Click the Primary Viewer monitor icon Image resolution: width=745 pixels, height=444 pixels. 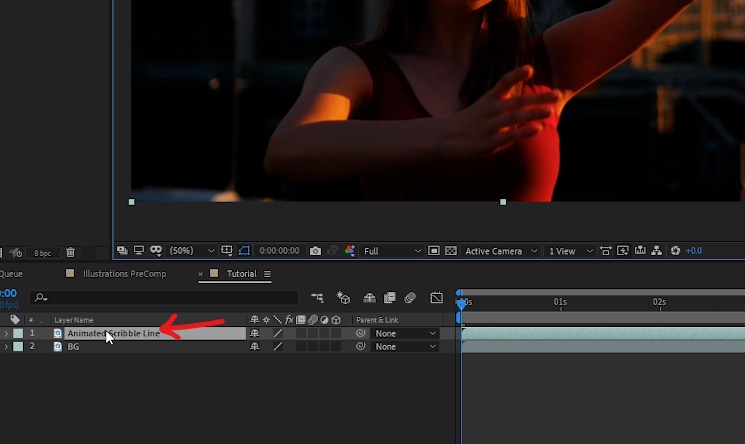139,251
